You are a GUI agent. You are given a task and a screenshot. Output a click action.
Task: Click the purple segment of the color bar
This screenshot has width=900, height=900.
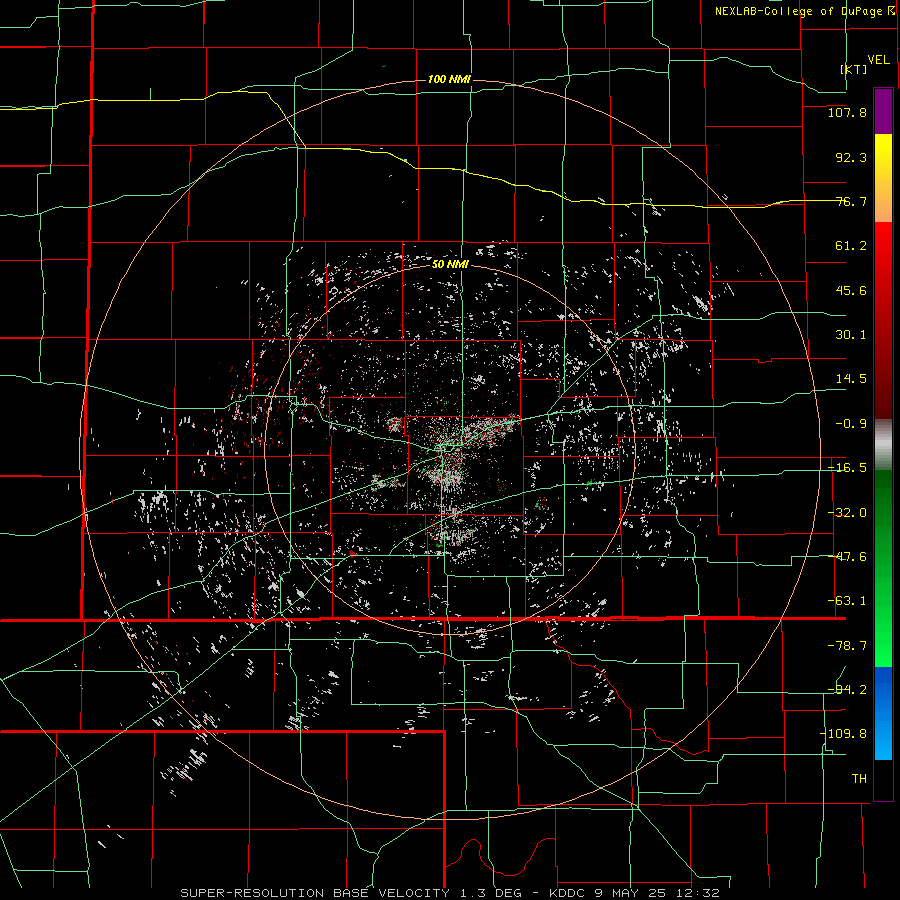(x=883, y=111)
